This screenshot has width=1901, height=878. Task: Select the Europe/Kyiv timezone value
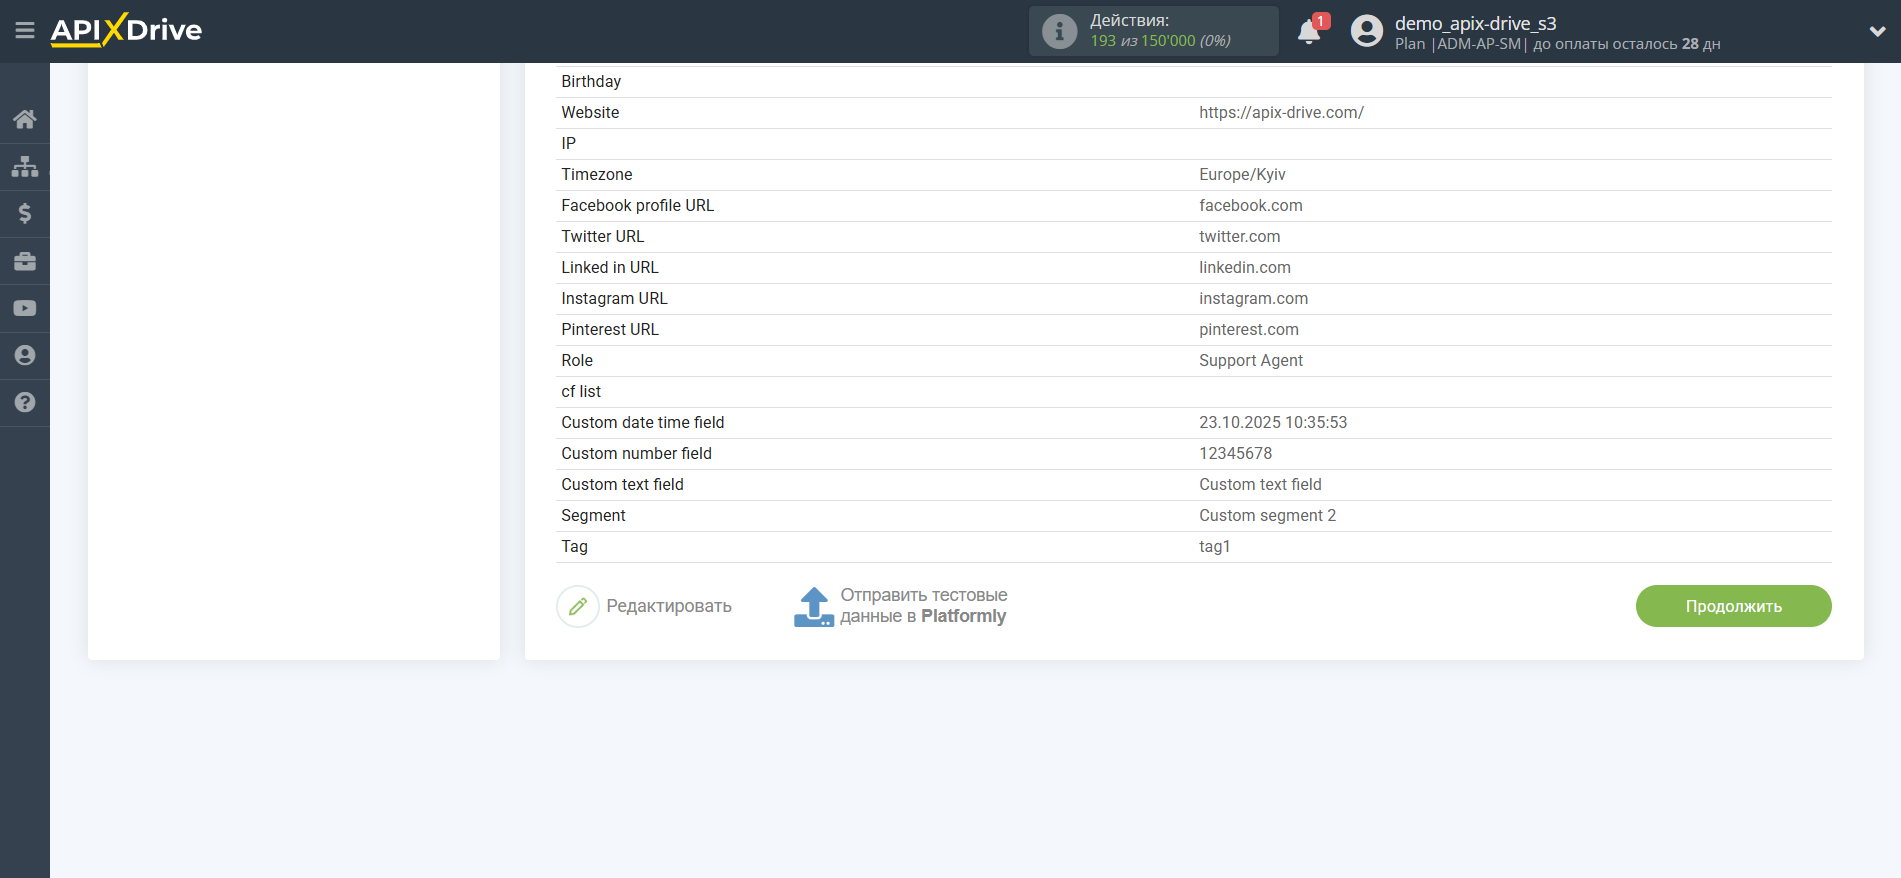(x=1242, y=175)
